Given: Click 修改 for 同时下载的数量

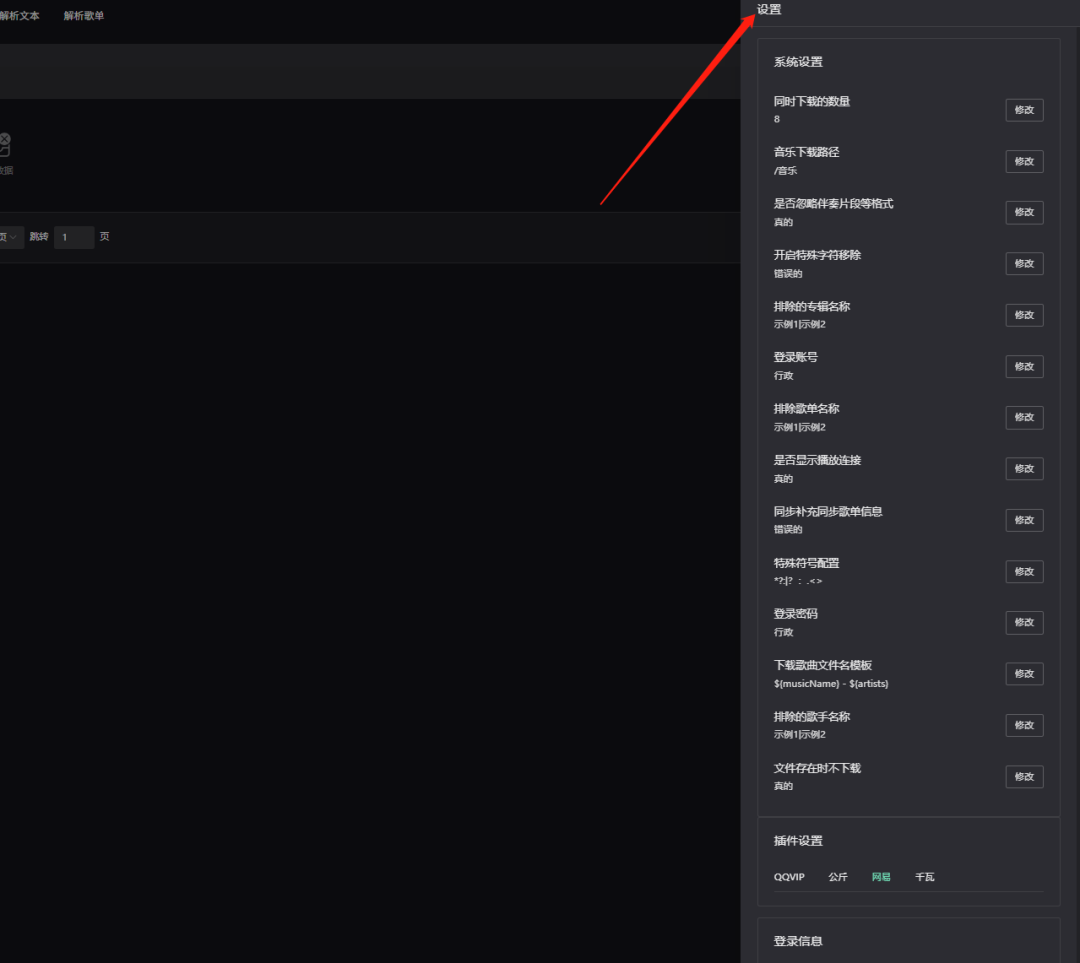Looking at the screenshot, I should (x=1024, y=110).
